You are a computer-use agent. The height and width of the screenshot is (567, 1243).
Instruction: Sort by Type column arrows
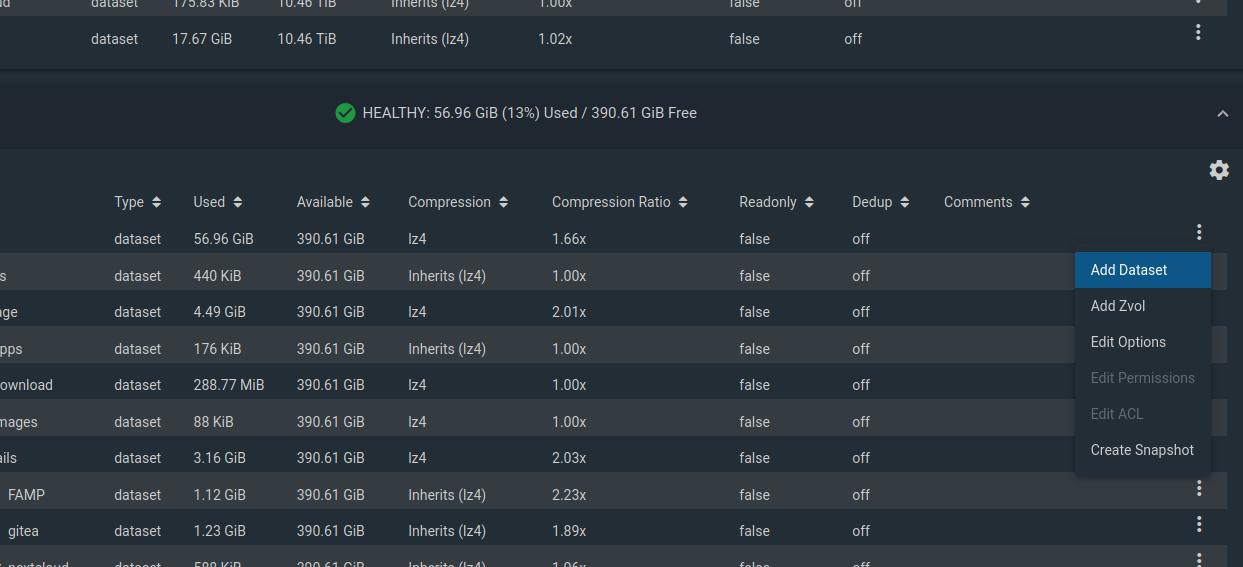(156, 202)
